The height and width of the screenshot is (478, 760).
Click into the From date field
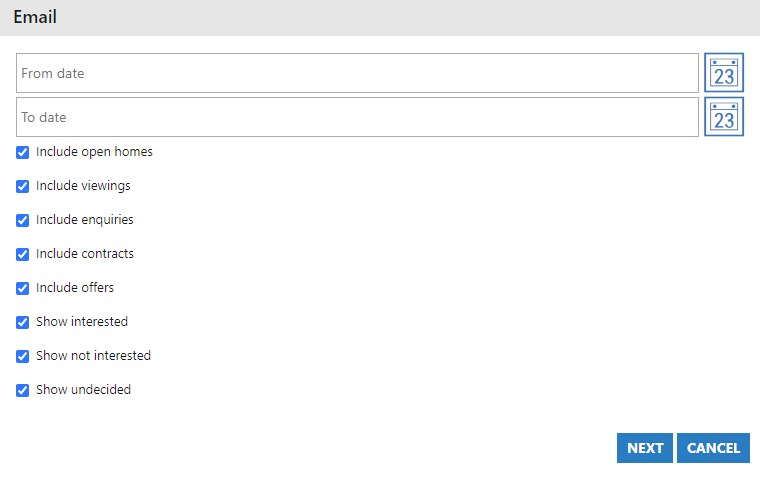[357, 73]
